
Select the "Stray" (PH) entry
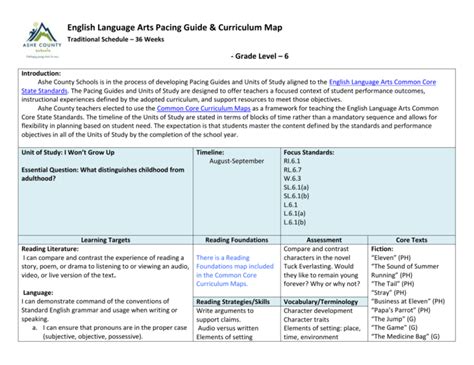[x=389, y=293]
